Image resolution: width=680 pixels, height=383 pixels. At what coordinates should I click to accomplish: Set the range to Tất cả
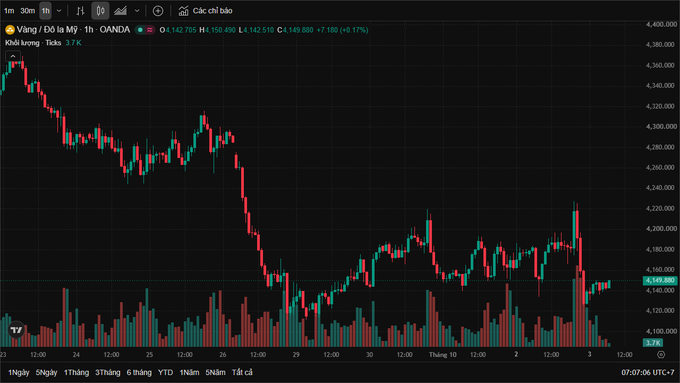pos(242,372)
